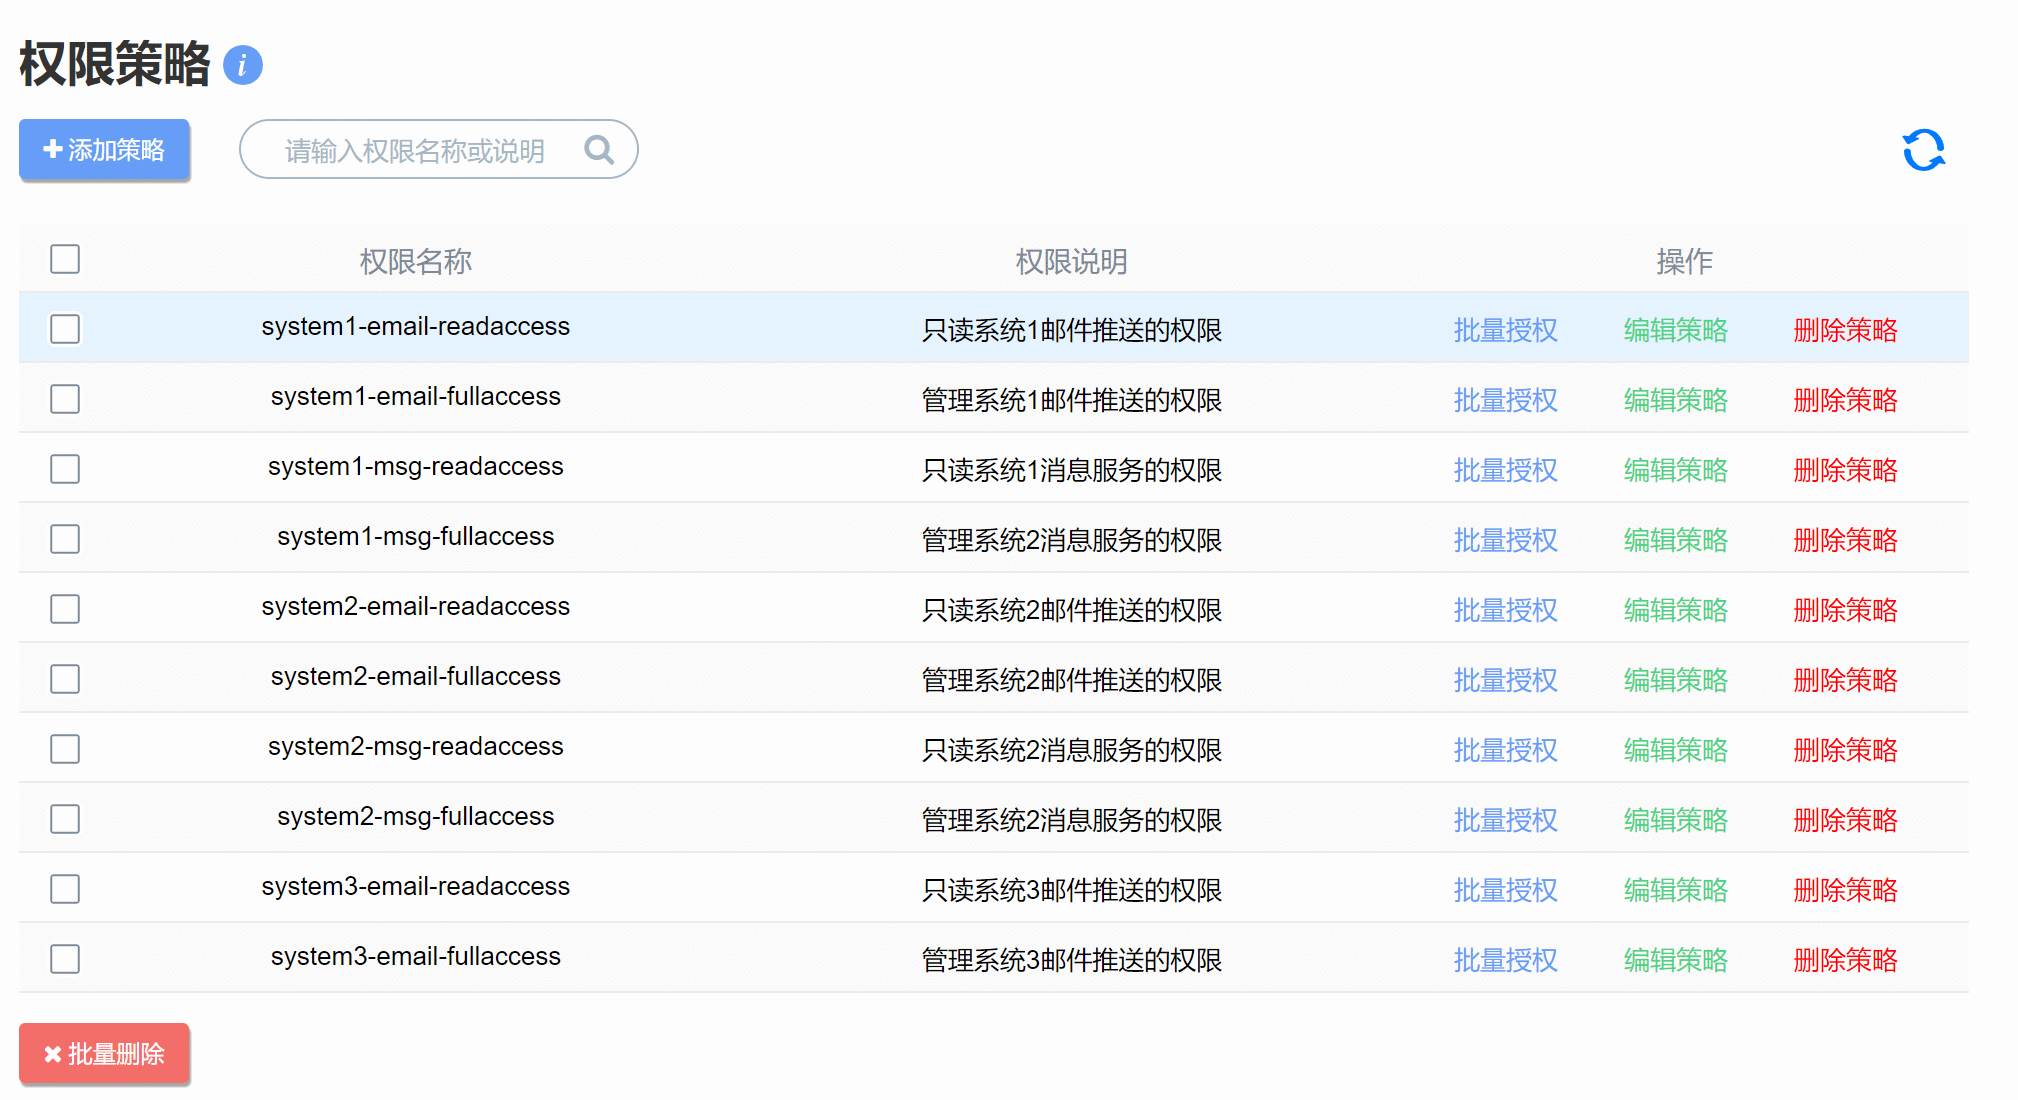Click the 添加策略 button
2018x1100 pixels.
pyautogui.click(x=104, y=150)
